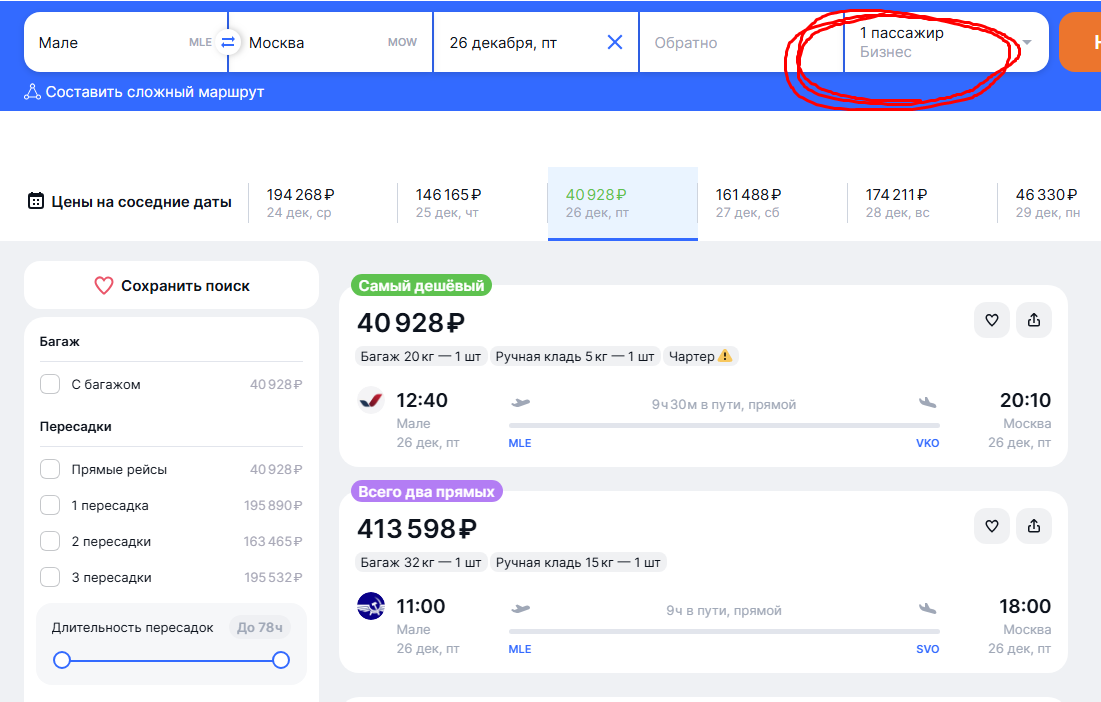Click the charter warning triangle icon
Image resolution: width=1101 pixels, height=702 pixels.
coord(725,356)
